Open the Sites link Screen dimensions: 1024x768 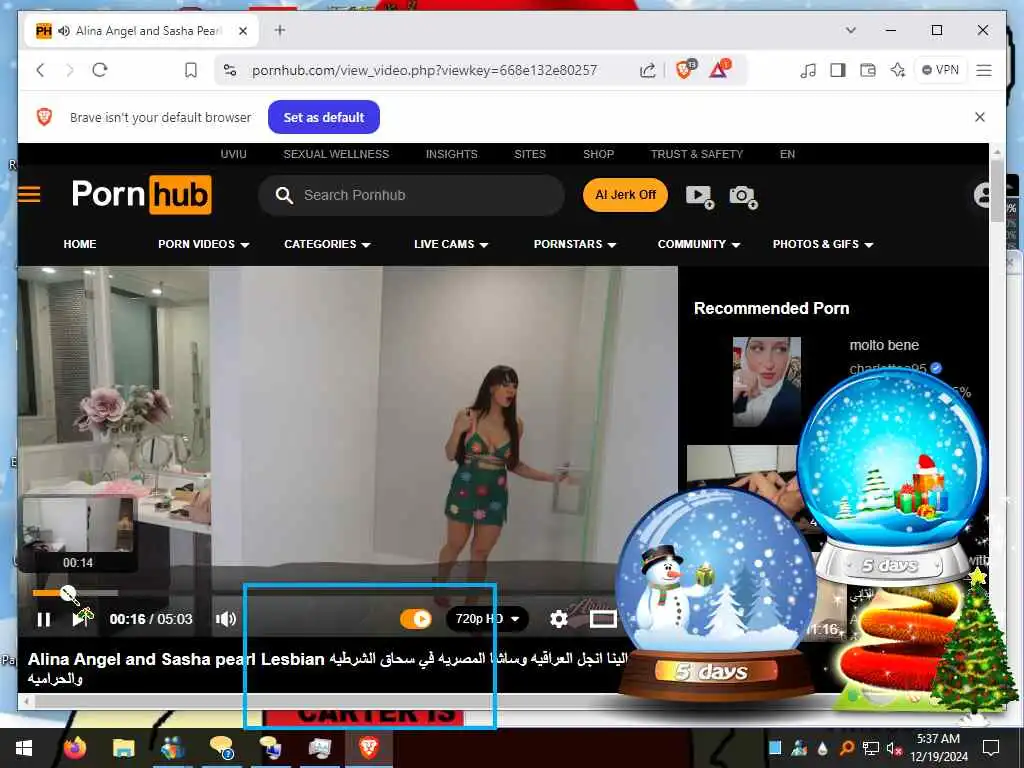[530, 154]
